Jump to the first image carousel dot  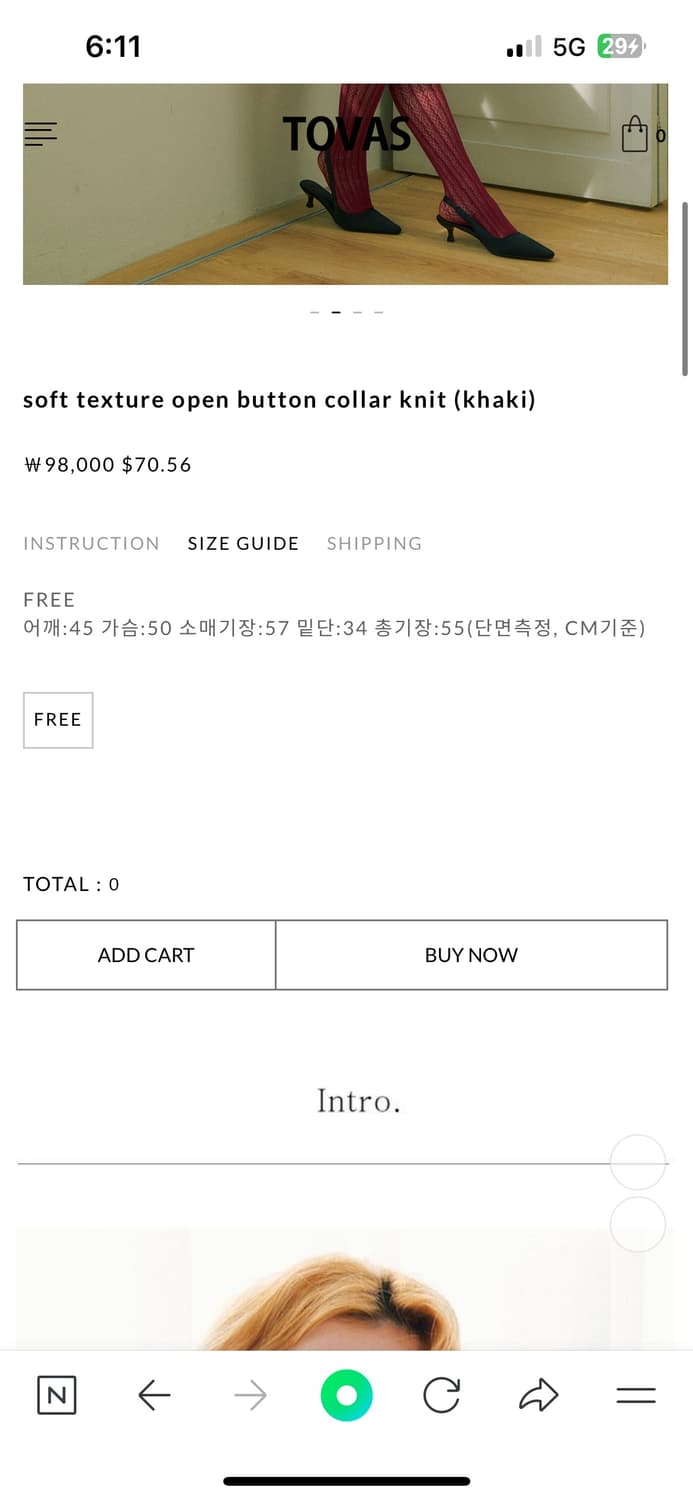314,311
